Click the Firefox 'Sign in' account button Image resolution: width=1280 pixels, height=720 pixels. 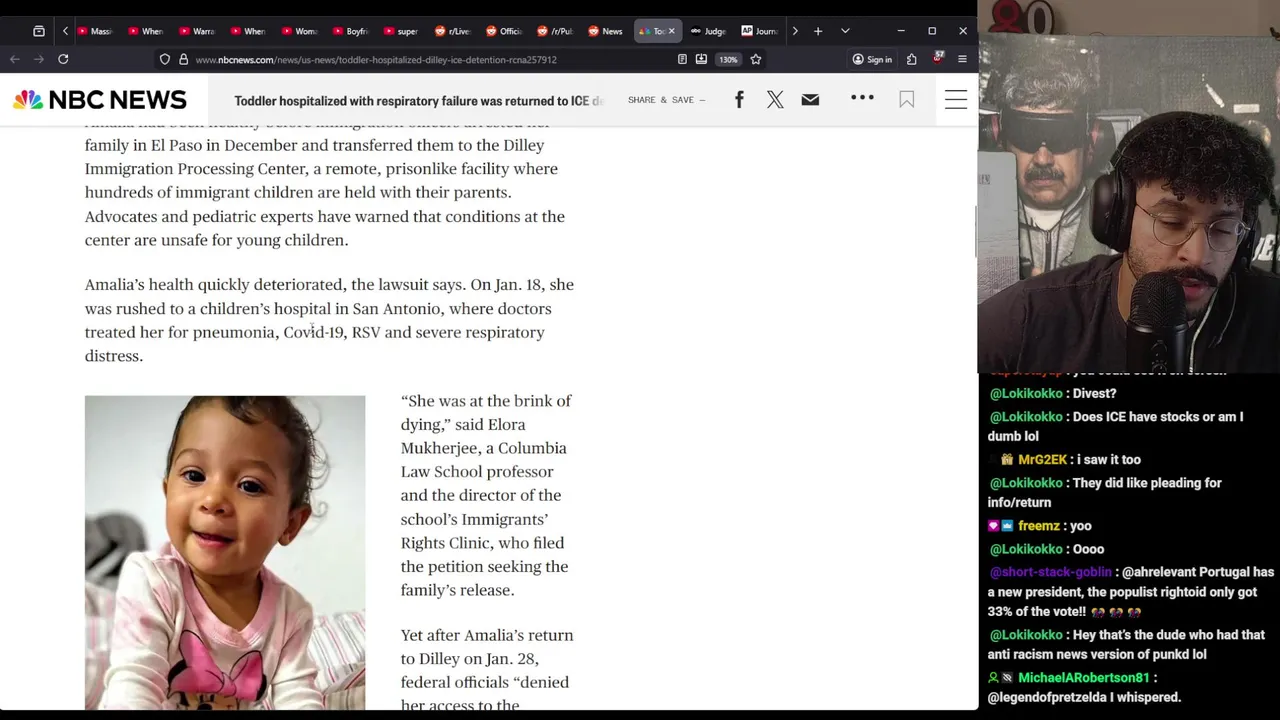pyautogui.click(x=872, y=59)
